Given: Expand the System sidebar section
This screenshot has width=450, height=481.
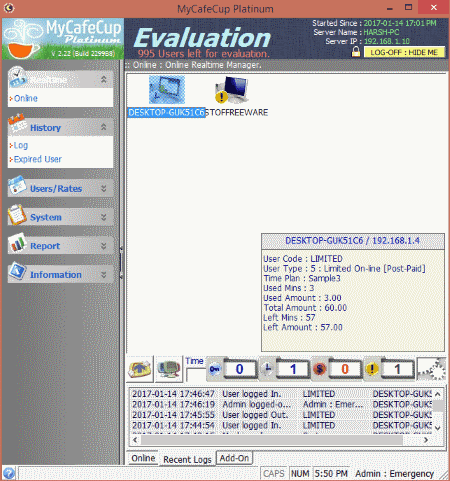Looking at the screenshot, I should tap(104, 217).
